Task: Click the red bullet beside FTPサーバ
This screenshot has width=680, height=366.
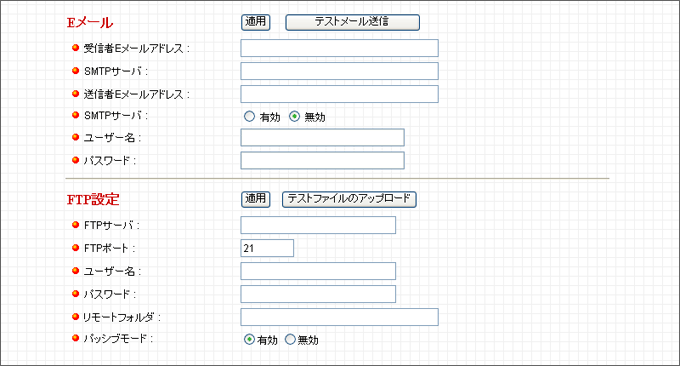Action: tap(75, 225)
